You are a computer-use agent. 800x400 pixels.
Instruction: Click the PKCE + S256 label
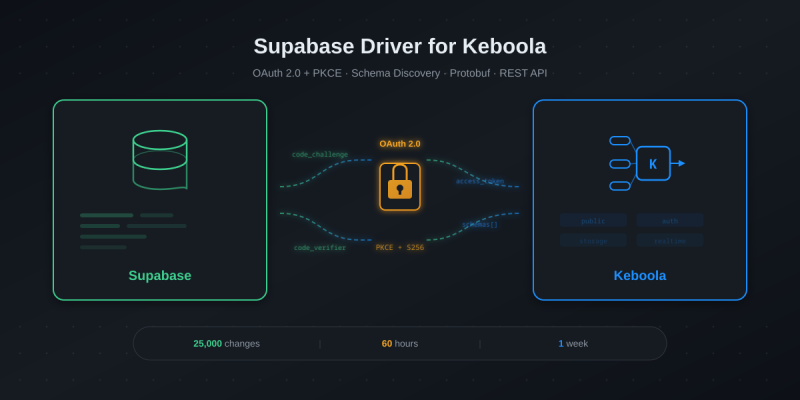(400, 248)
